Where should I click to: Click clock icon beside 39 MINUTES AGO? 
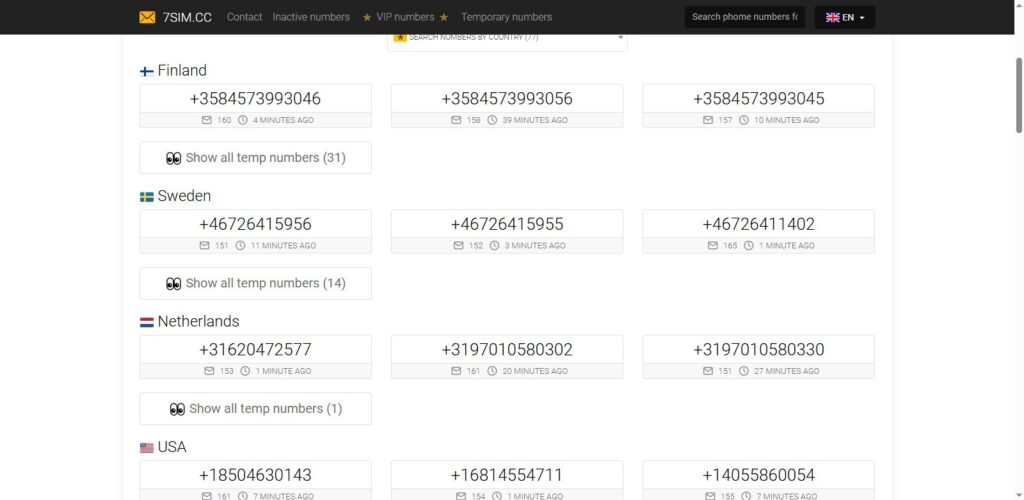(492, 120)
